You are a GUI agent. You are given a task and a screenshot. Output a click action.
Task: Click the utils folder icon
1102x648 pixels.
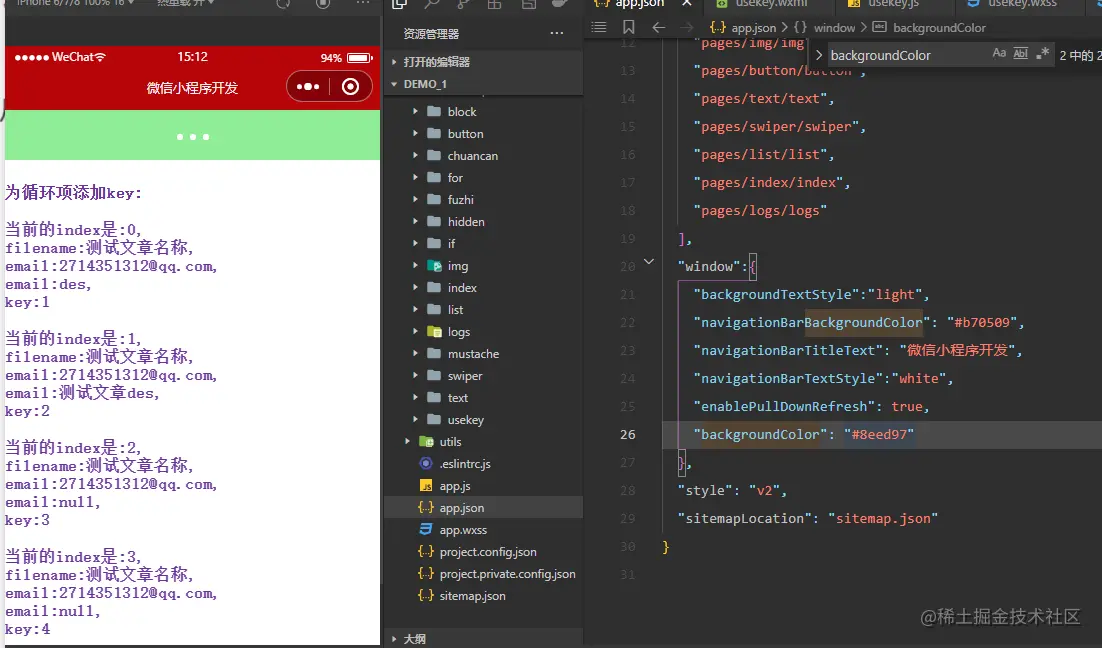point(426,441)
